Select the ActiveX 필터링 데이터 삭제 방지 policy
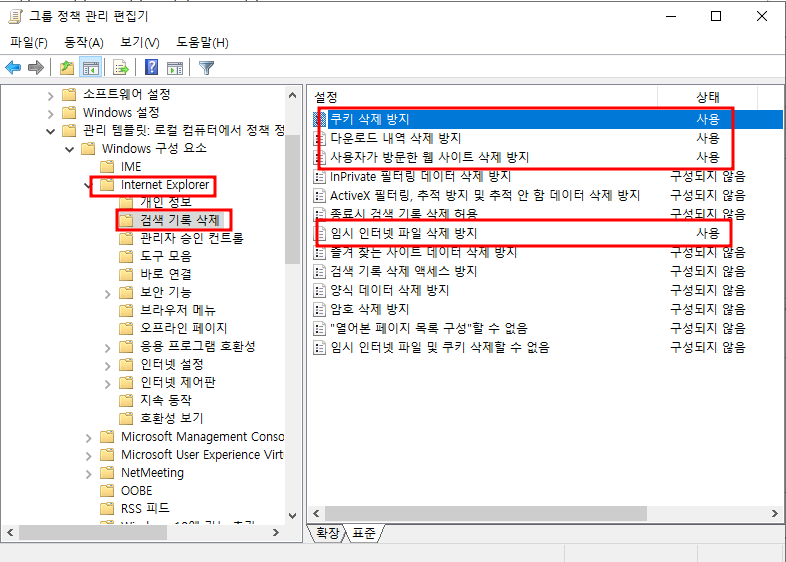Viewport: 786px width, 562px height. [x=485, y=196]
